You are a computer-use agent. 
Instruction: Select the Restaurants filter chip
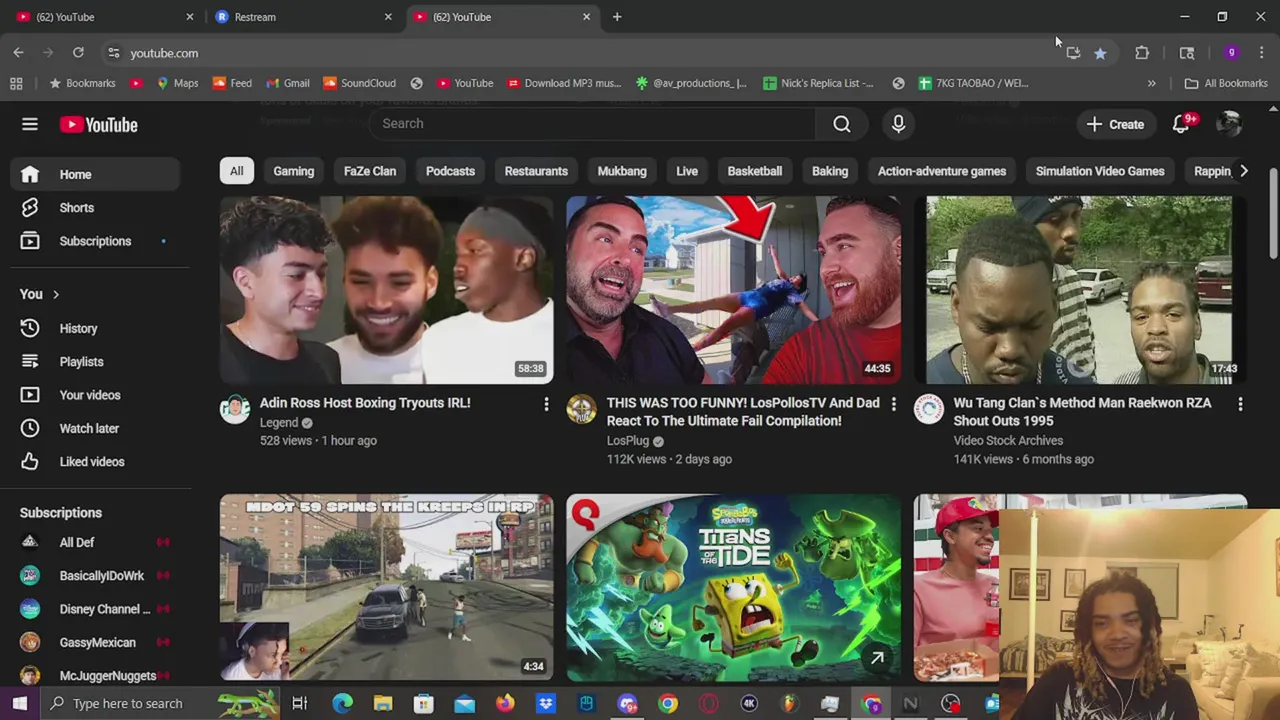click(536, 171)
